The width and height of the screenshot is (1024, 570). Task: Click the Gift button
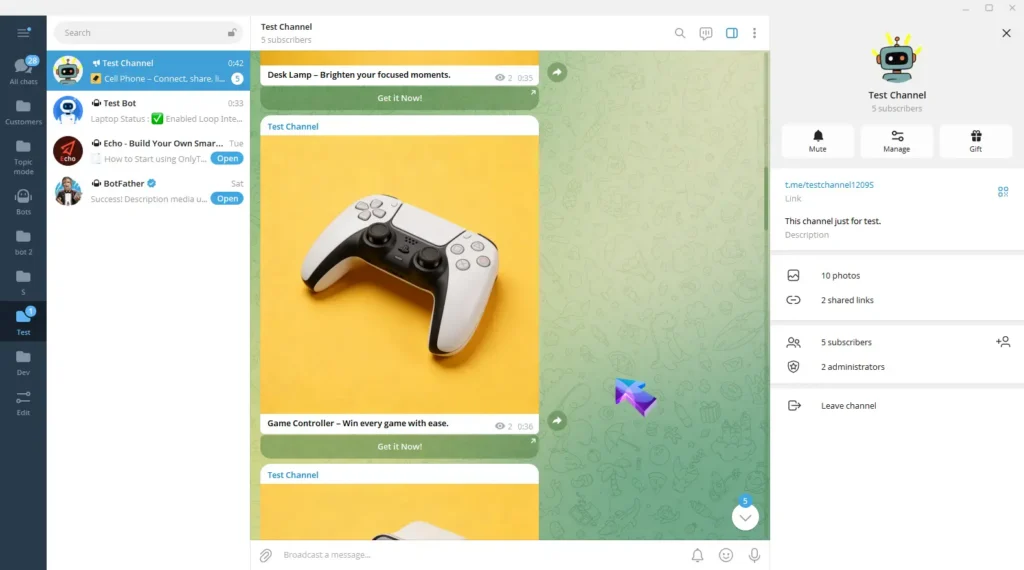pyautogui.click(x=976, y=140)
